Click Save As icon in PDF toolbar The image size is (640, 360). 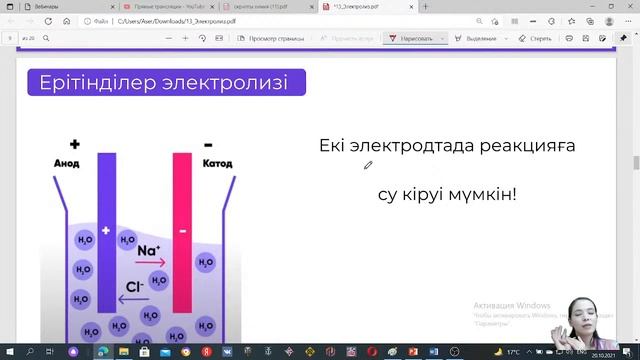[602, 38]
